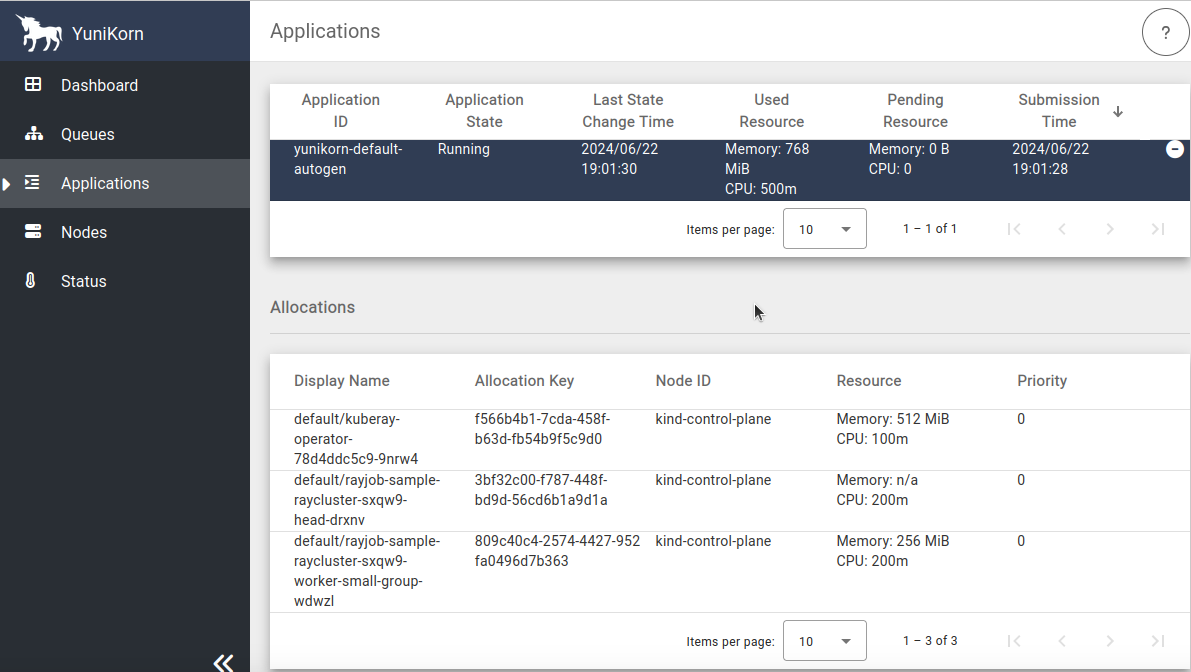This screenshot has width=1191, height=672.
Task: Click the Nodes server icon
Action: coord(33,232)
